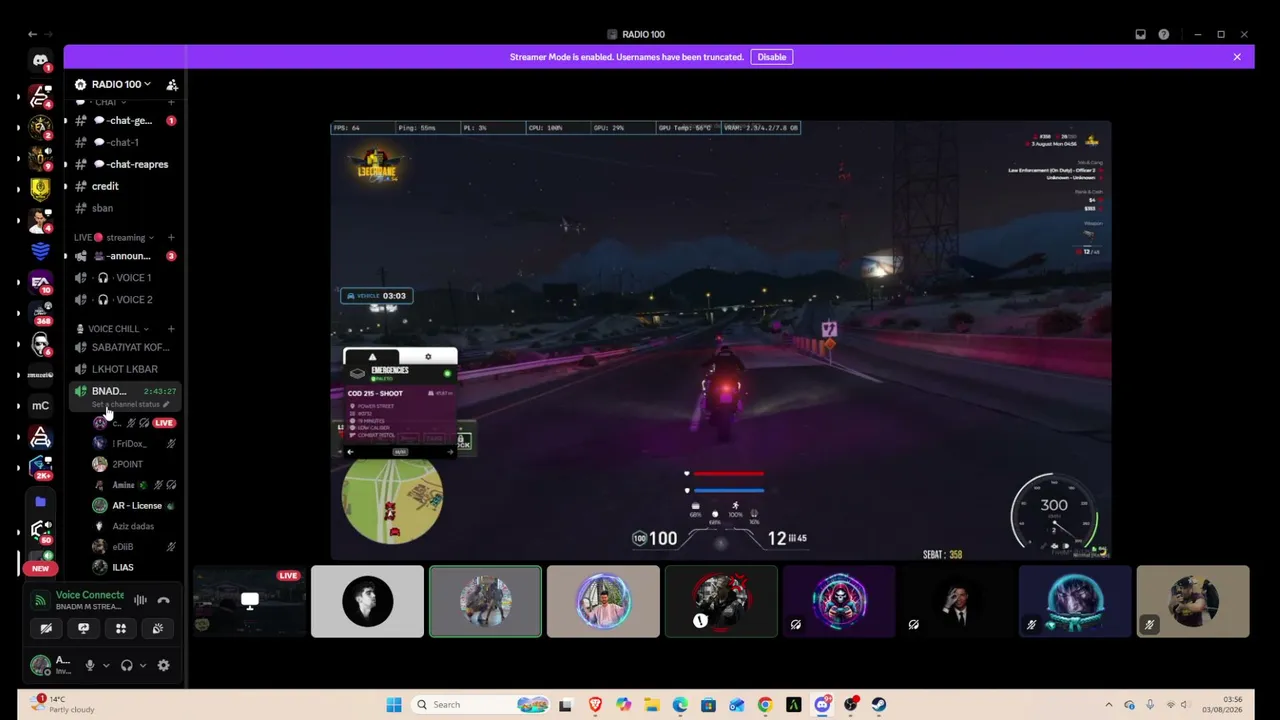Start an activity from the voice panel
The height and width of the screenshot is (720, 1280).
(121, 628)
